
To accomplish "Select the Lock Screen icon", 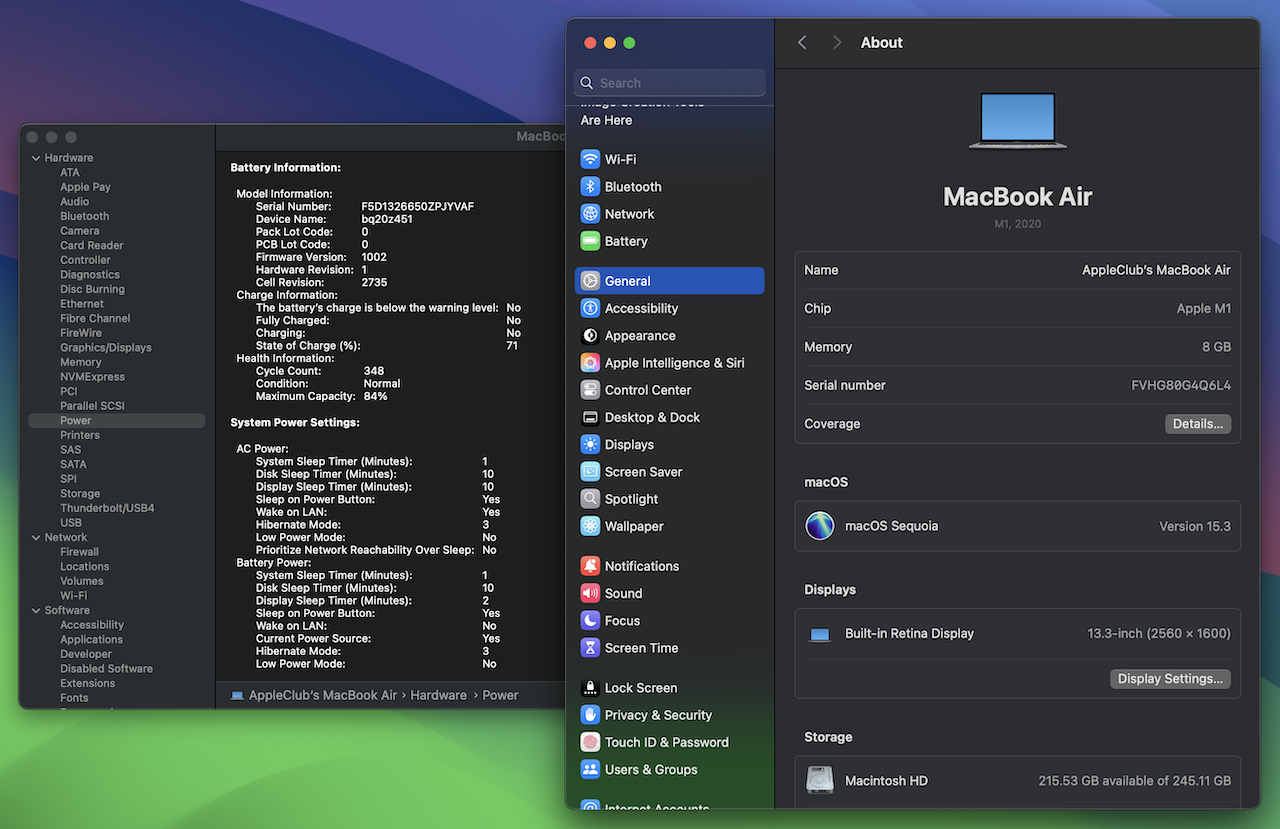I will pos(590,688).
